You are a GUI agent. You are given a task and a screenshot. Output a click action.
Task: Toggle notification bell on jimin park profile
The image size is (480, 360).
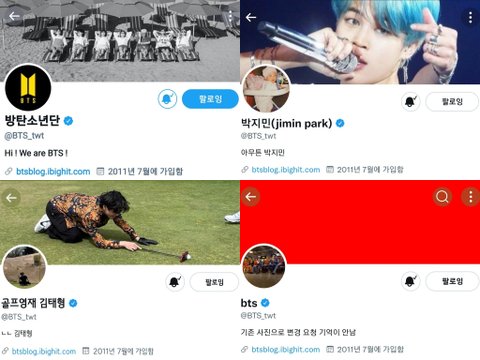point(411,101)
